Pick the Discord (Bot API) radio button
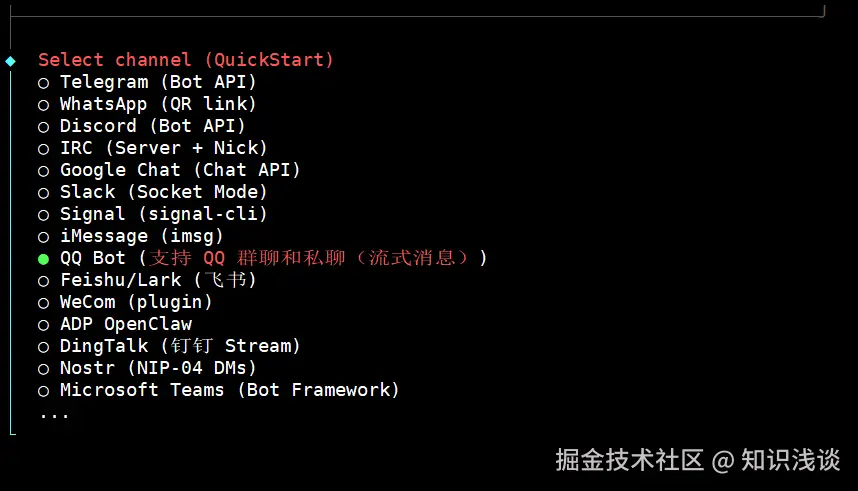The width and height of the screenshot is (858, 491). (44, 127)
